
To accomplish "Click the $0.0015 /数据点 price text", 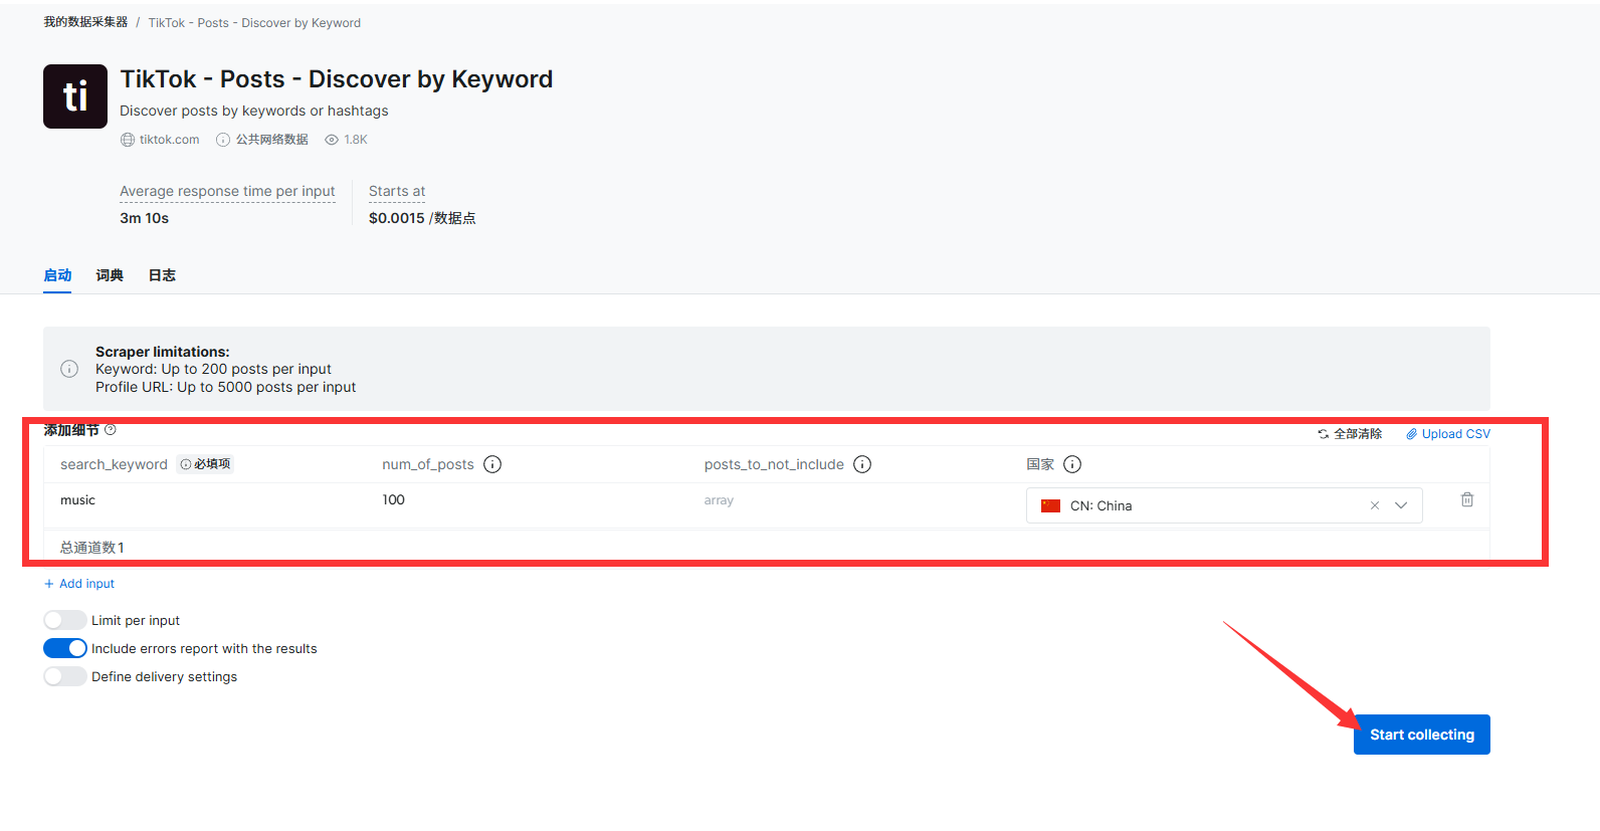I will click(422, 218).
